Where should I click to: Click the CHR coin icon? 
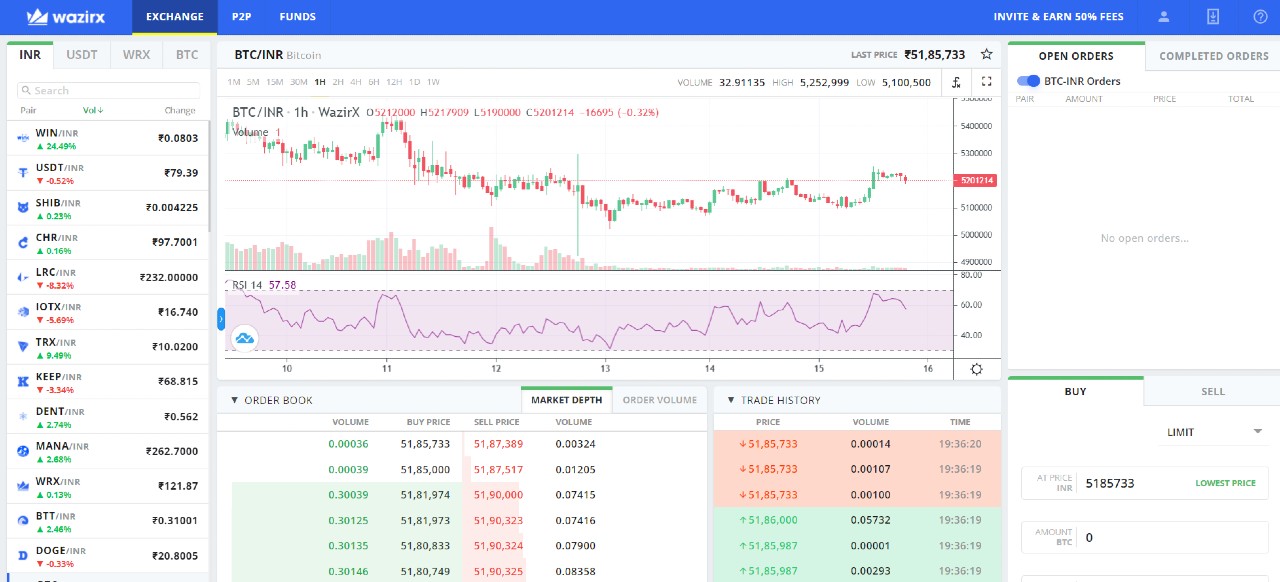point(23,242)
